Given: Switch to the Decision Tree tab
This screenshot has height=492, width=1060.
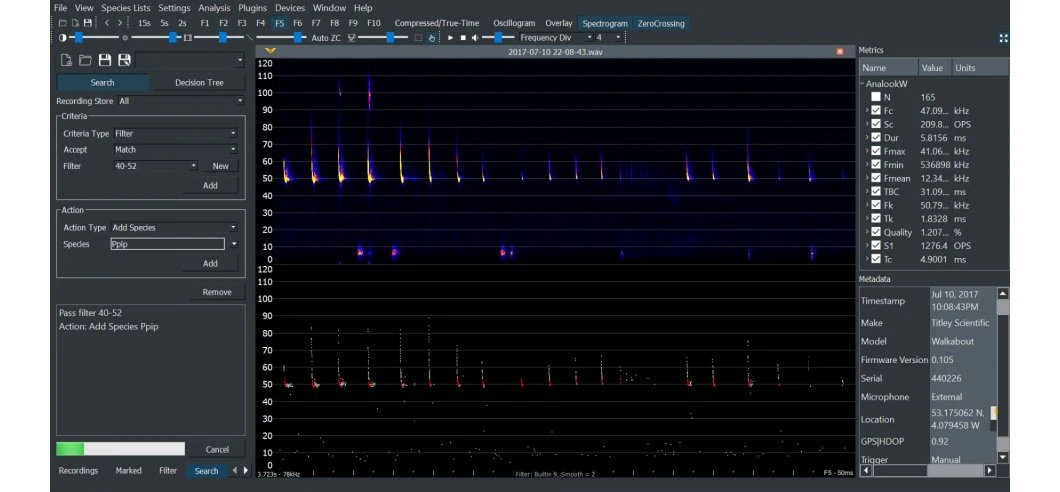Looking at the screenshot, I should [x=199, y=83].
